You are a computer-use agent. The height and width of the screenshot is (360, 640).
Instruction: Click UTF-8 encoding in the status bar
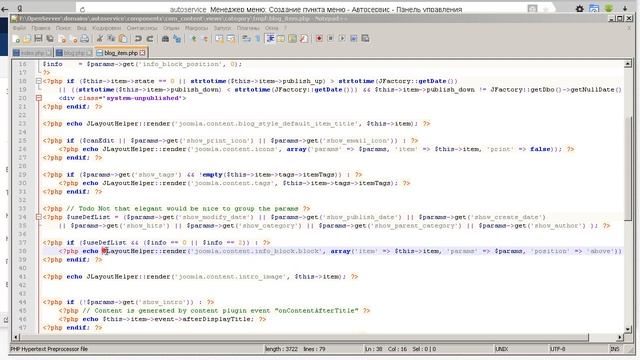pos(558,349)
